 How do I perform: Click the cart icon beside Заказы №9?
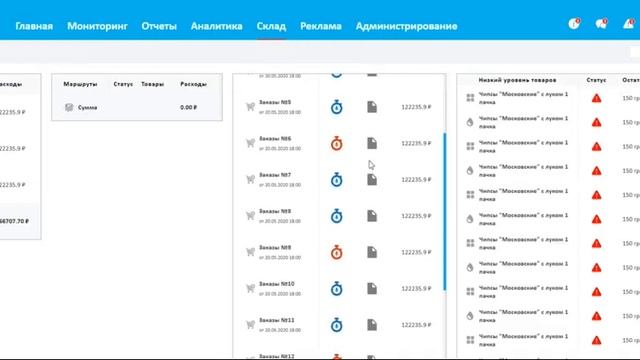(250, 252)
